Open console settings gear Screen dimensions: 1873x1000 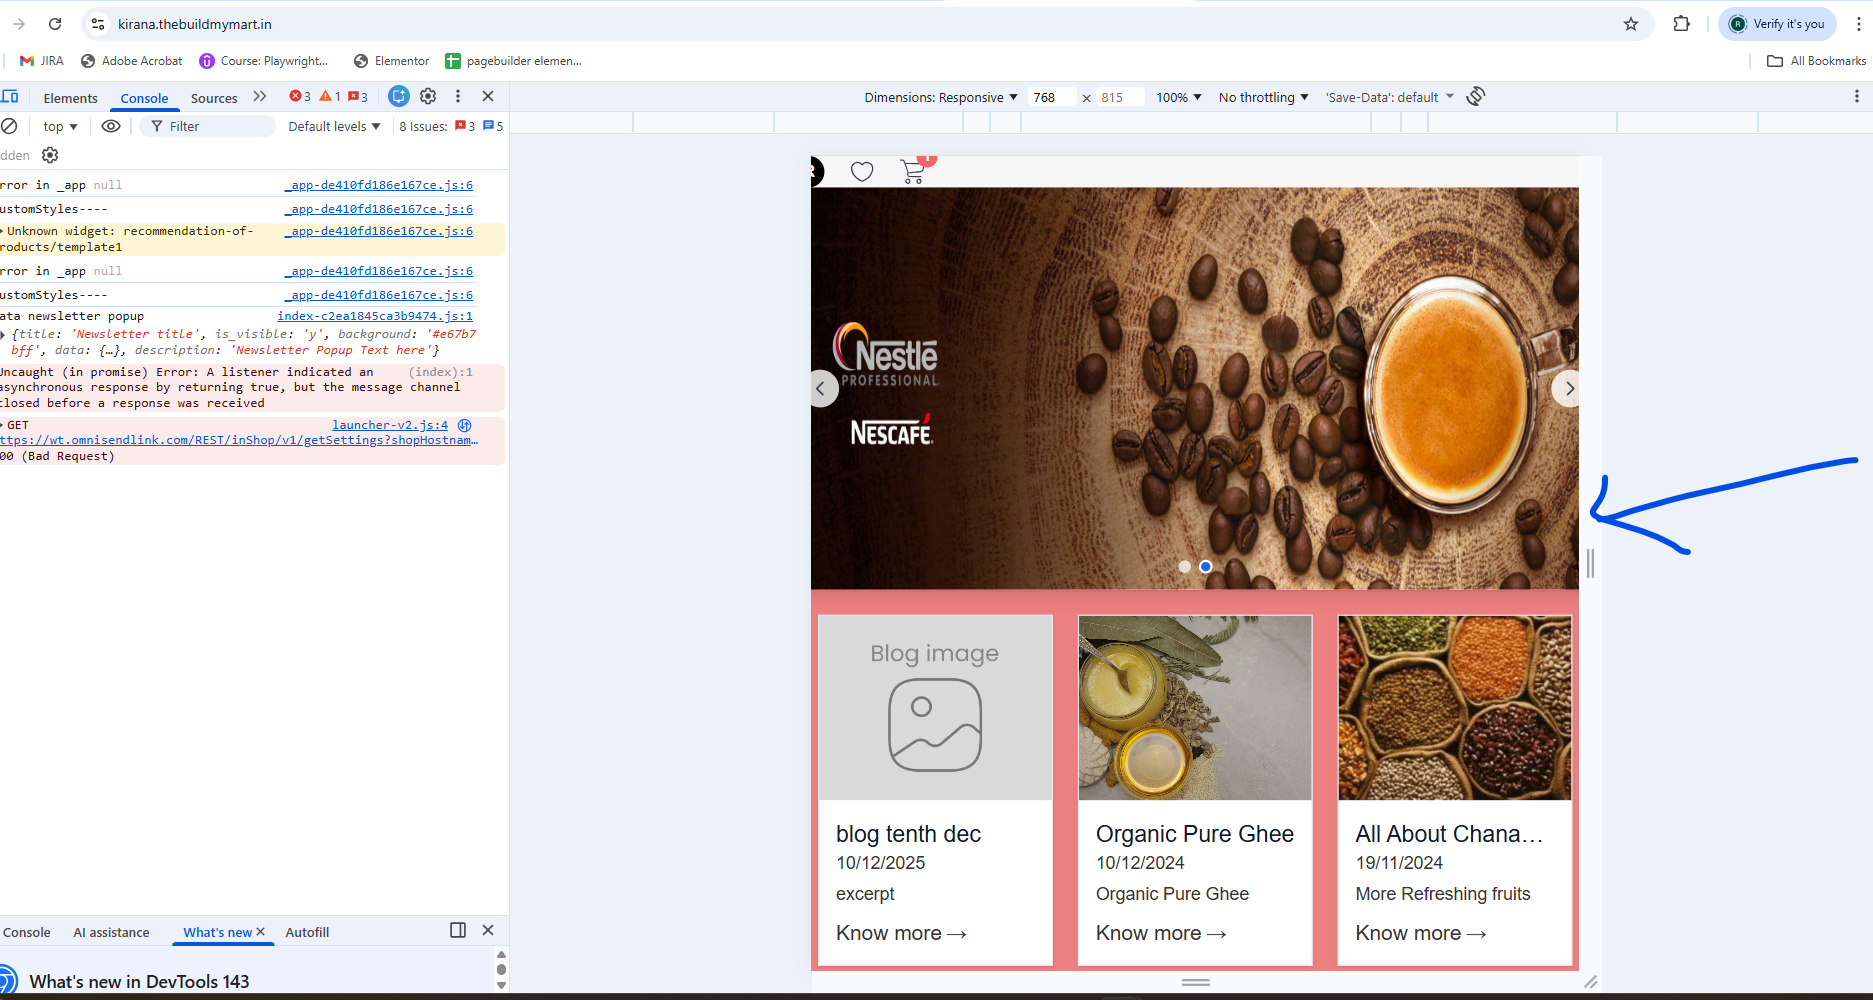click(50, 155)
